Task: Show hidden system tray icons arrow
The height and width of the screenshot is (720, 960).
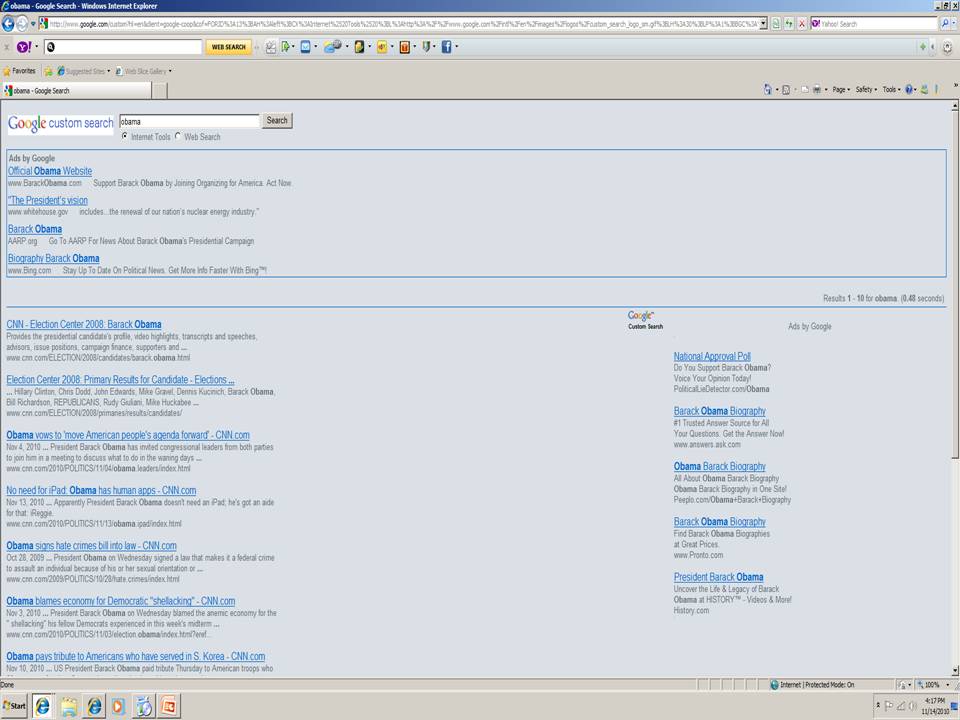Action: point(878,705)
